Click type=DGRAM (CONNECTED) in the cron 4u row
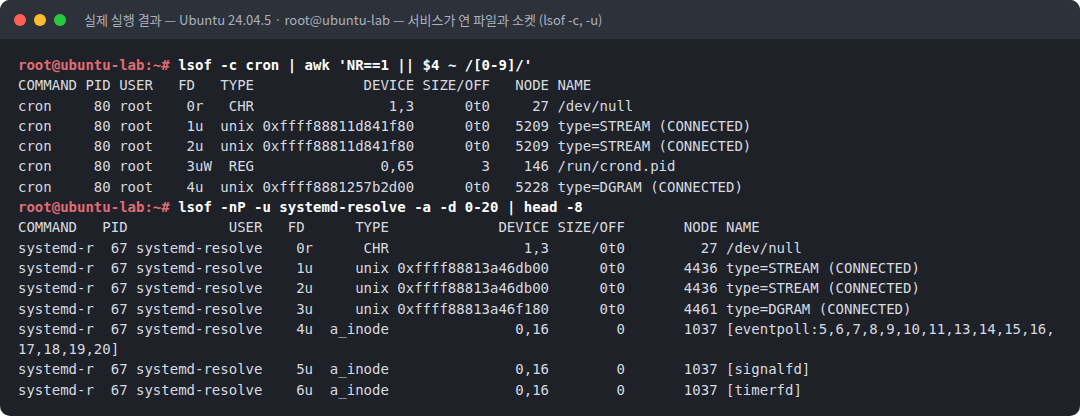This screenshot has height=417, width=1080. point(650,187)
